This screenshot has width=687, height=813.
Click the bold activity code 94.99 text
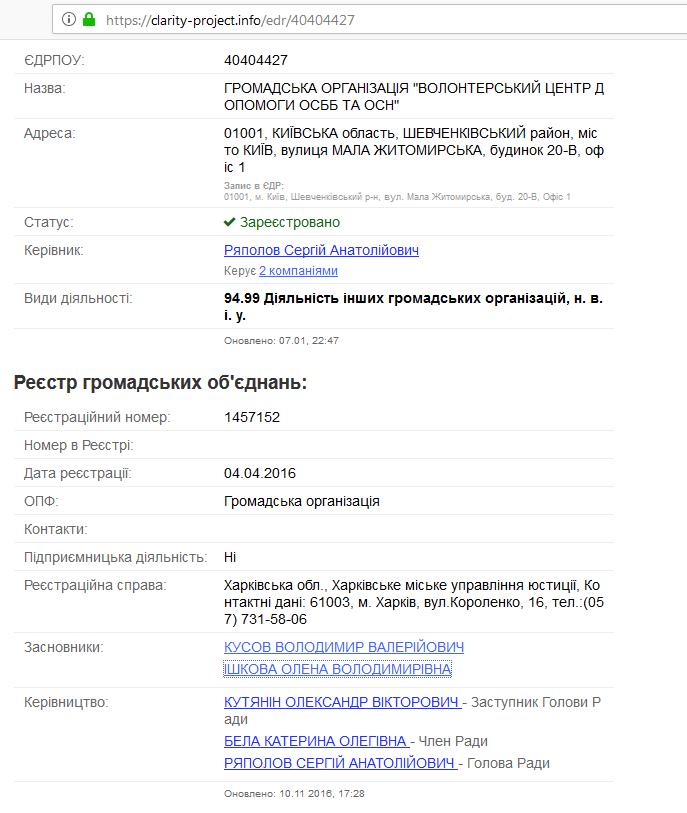(242, 295)
